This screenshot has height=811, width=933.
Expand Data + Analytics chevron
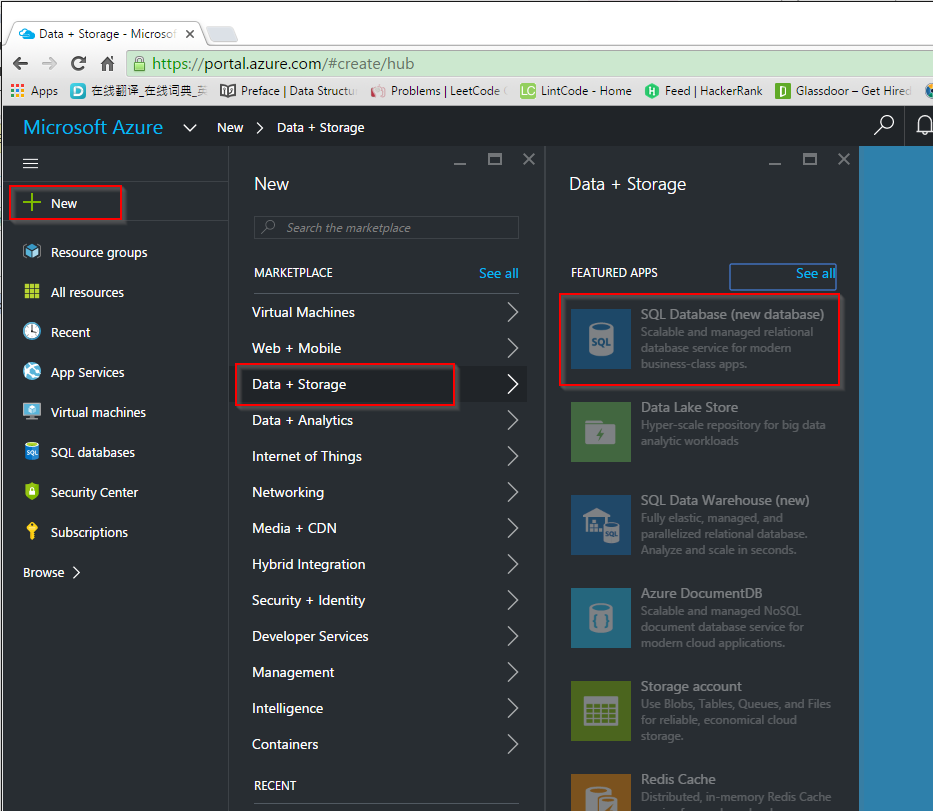[512, 420]
